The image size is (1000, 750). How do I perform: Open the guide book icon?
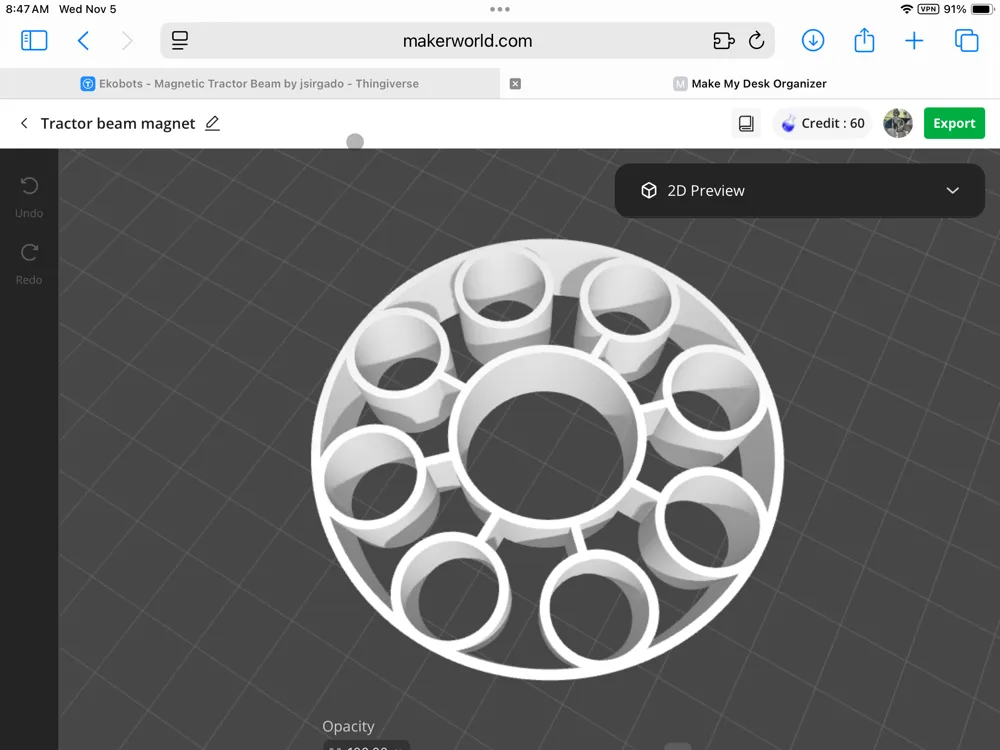click(x=746, y=123)
